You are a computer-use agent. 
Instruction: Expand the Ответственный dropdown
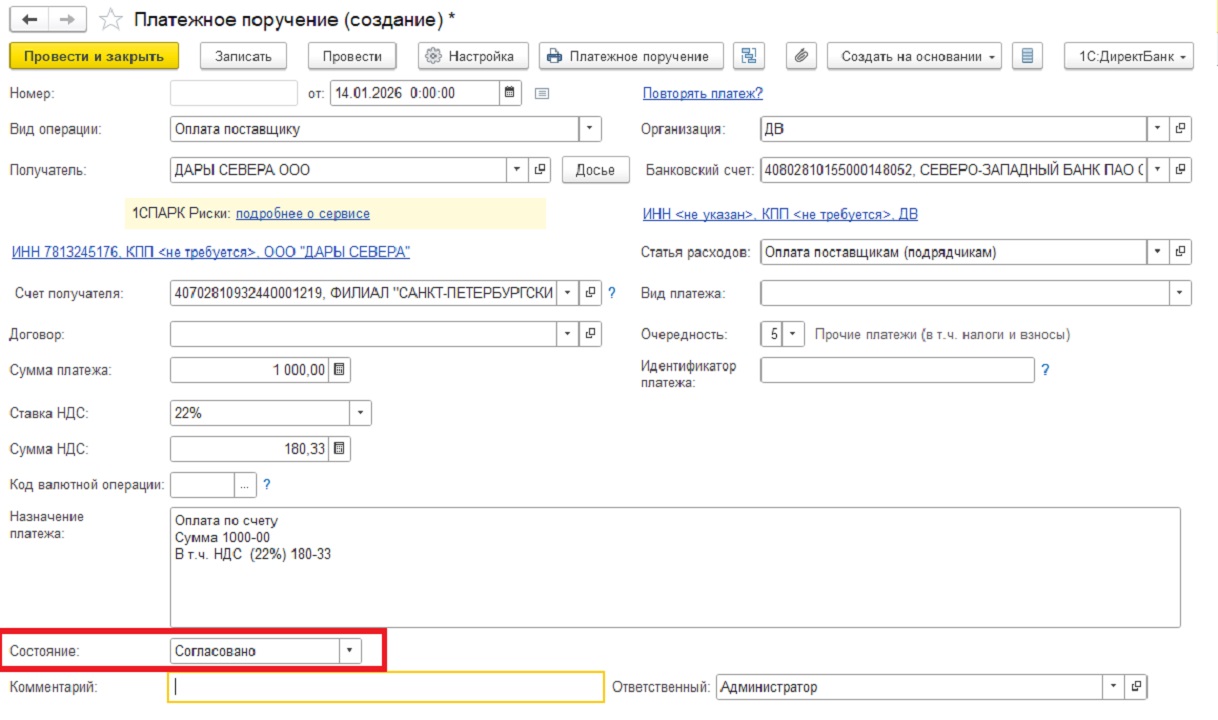point(1113,688)
